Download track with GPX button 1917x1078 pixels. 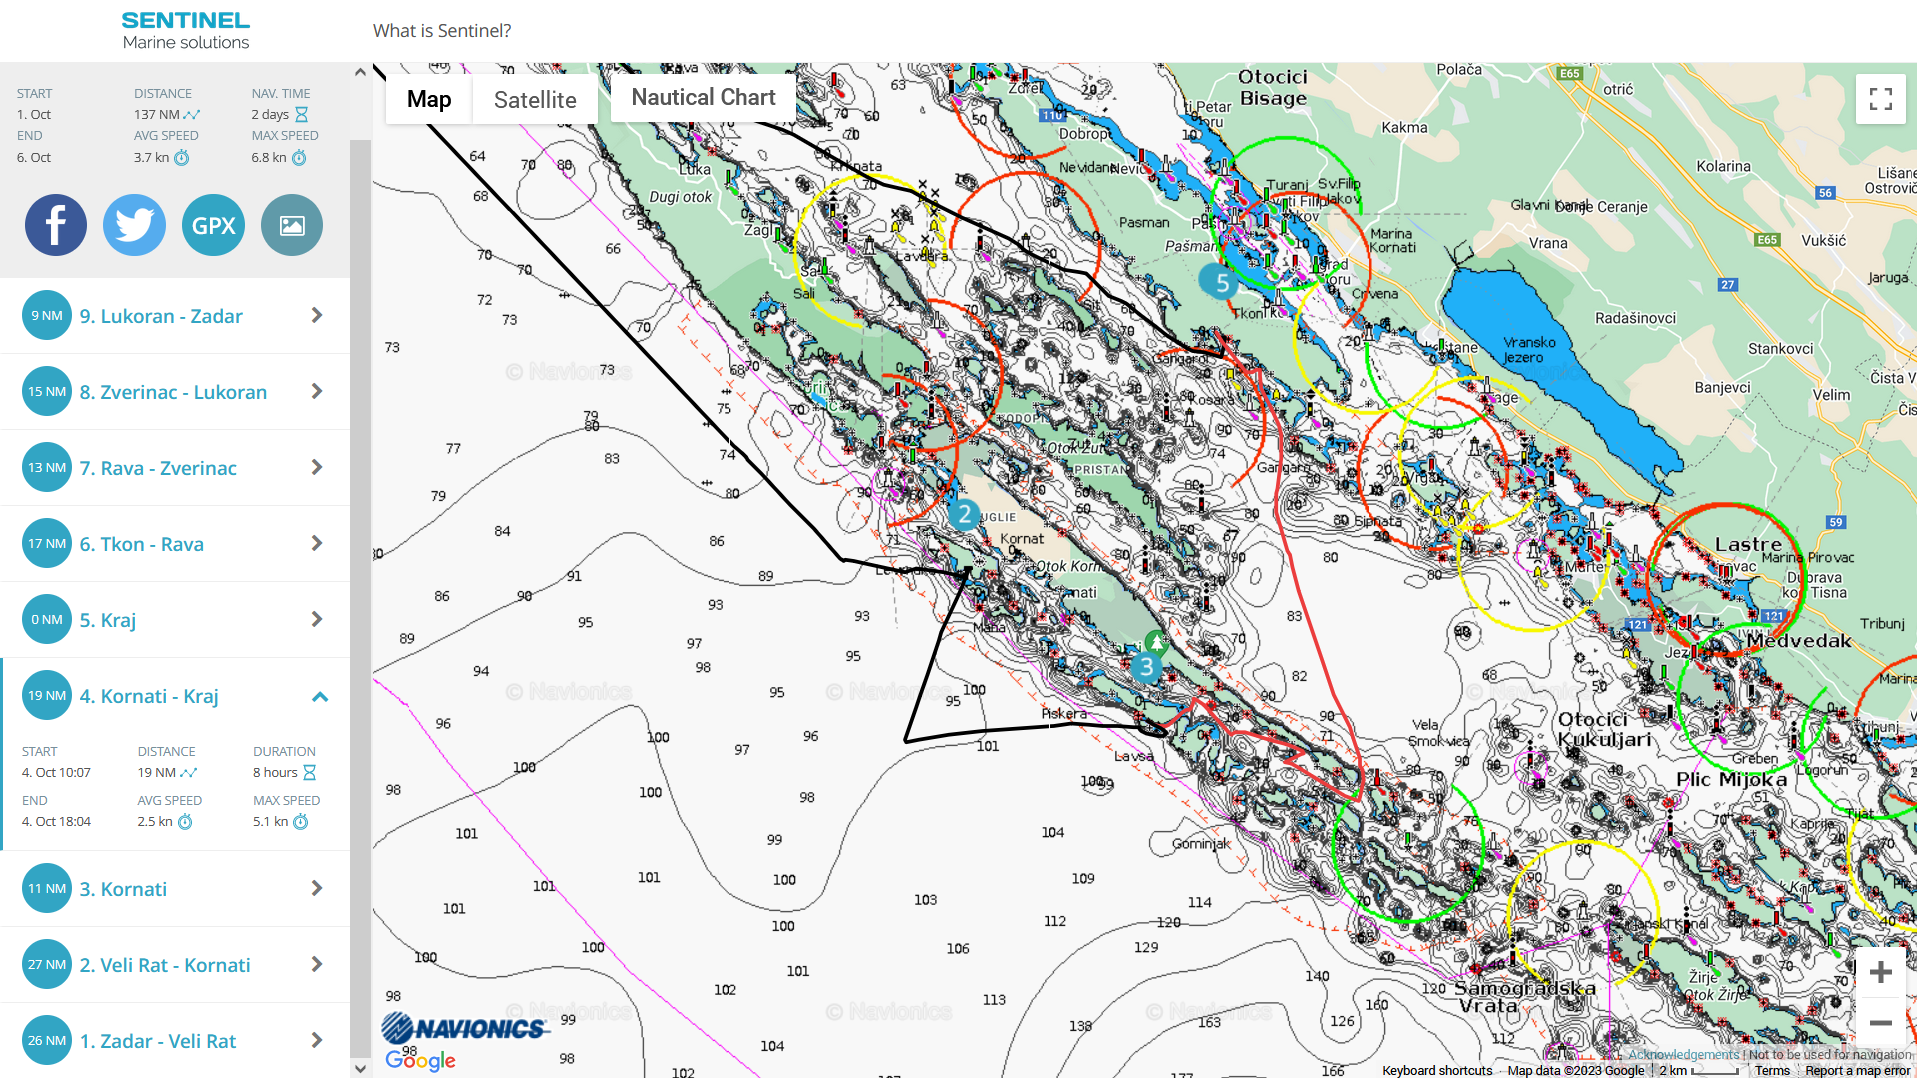coord(213,225)
